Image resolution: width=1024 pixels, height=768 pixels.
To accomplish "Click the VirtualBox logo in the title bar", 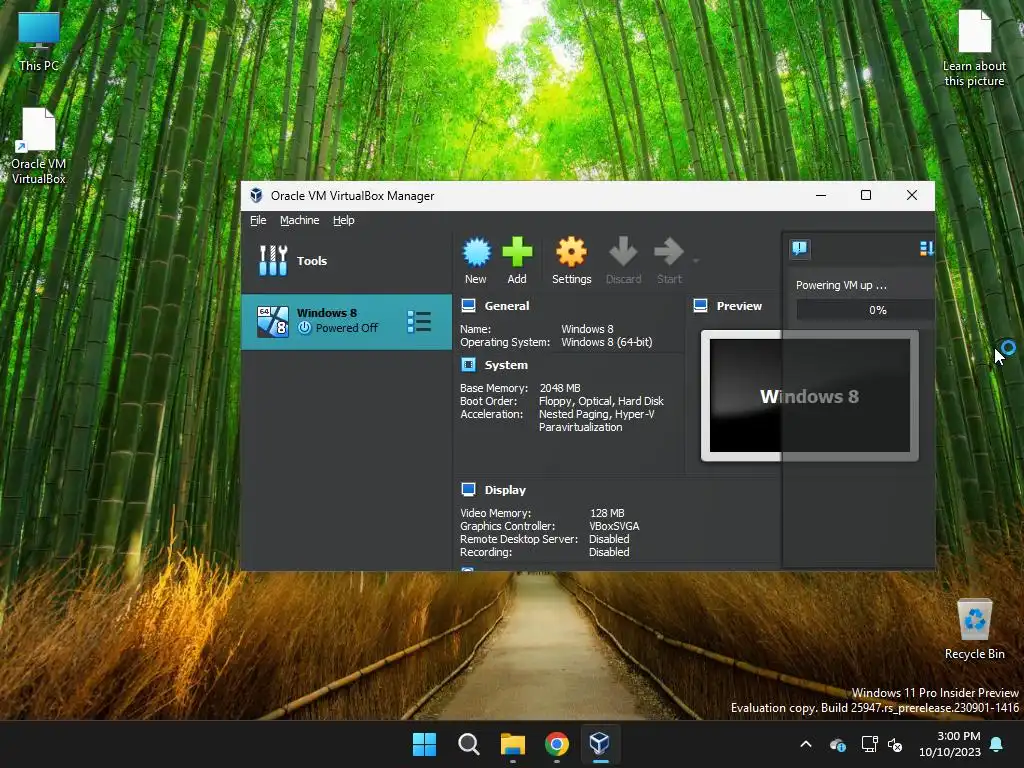I will [x=256, y=195].
